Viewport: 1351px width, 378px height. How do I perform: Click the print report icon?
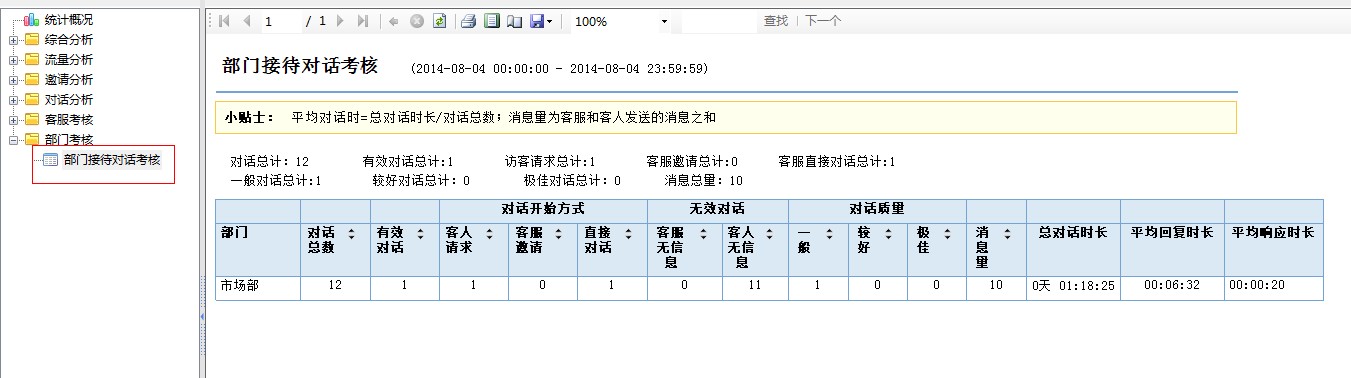(x=467, y=21)
